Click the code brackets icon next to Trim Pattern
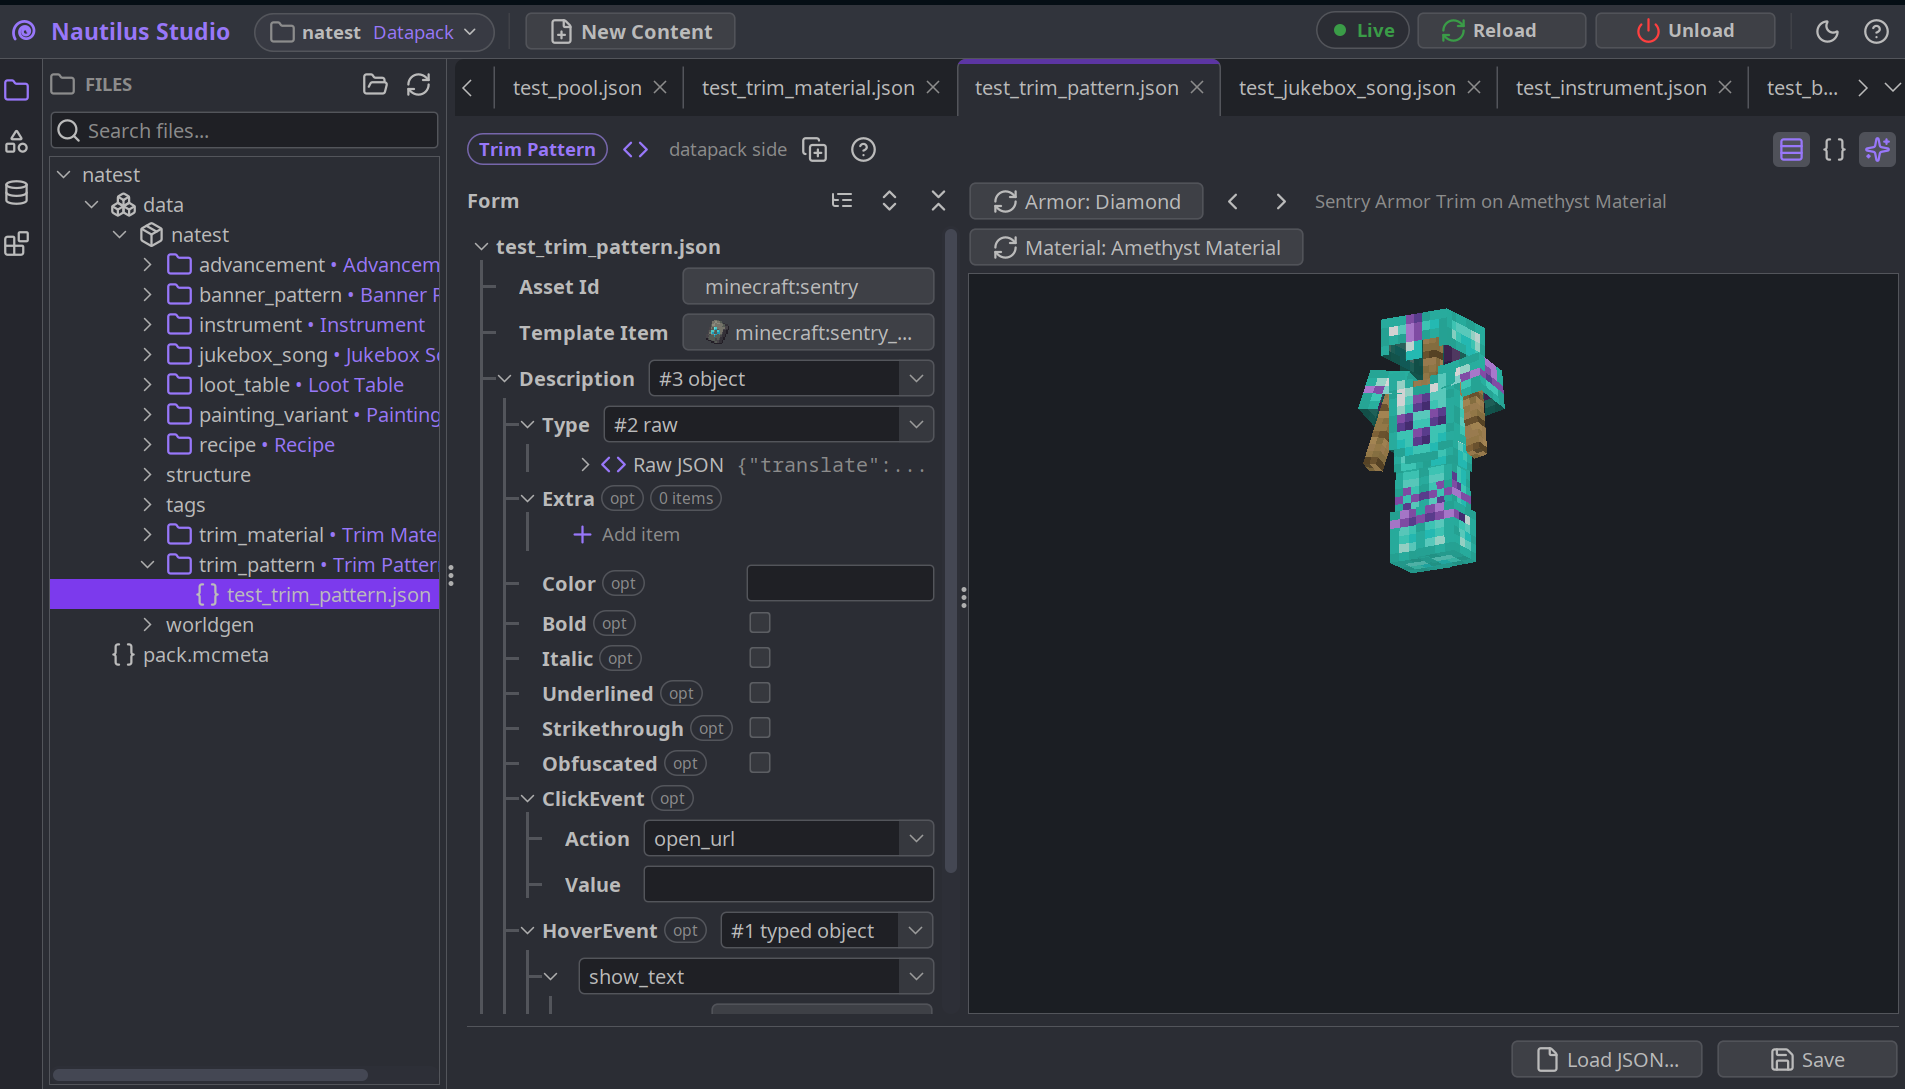Viewport: 1905px width, 1089px height. tap(636, 150)
